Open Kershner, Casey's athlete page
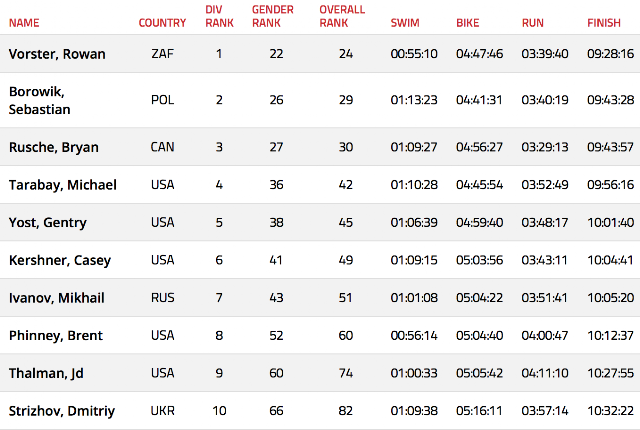Image resolution: width=640 pixels, height=430 pixels. [60, 260]
